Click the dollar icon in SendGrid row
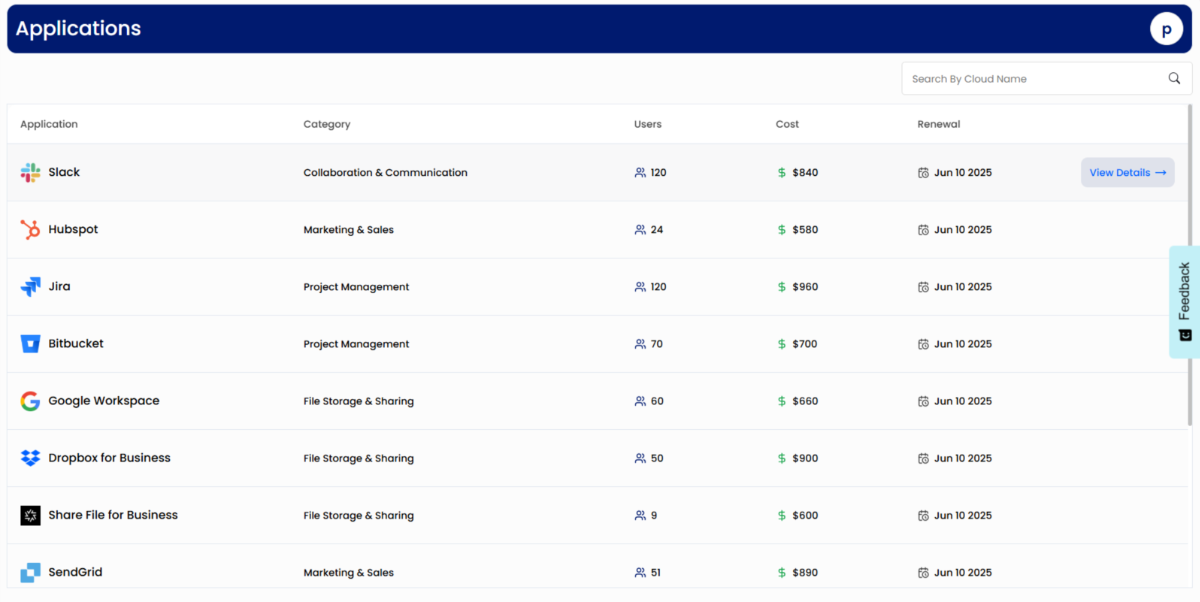The height and width of the screenshot is (602, 1200). pos(782,573)
